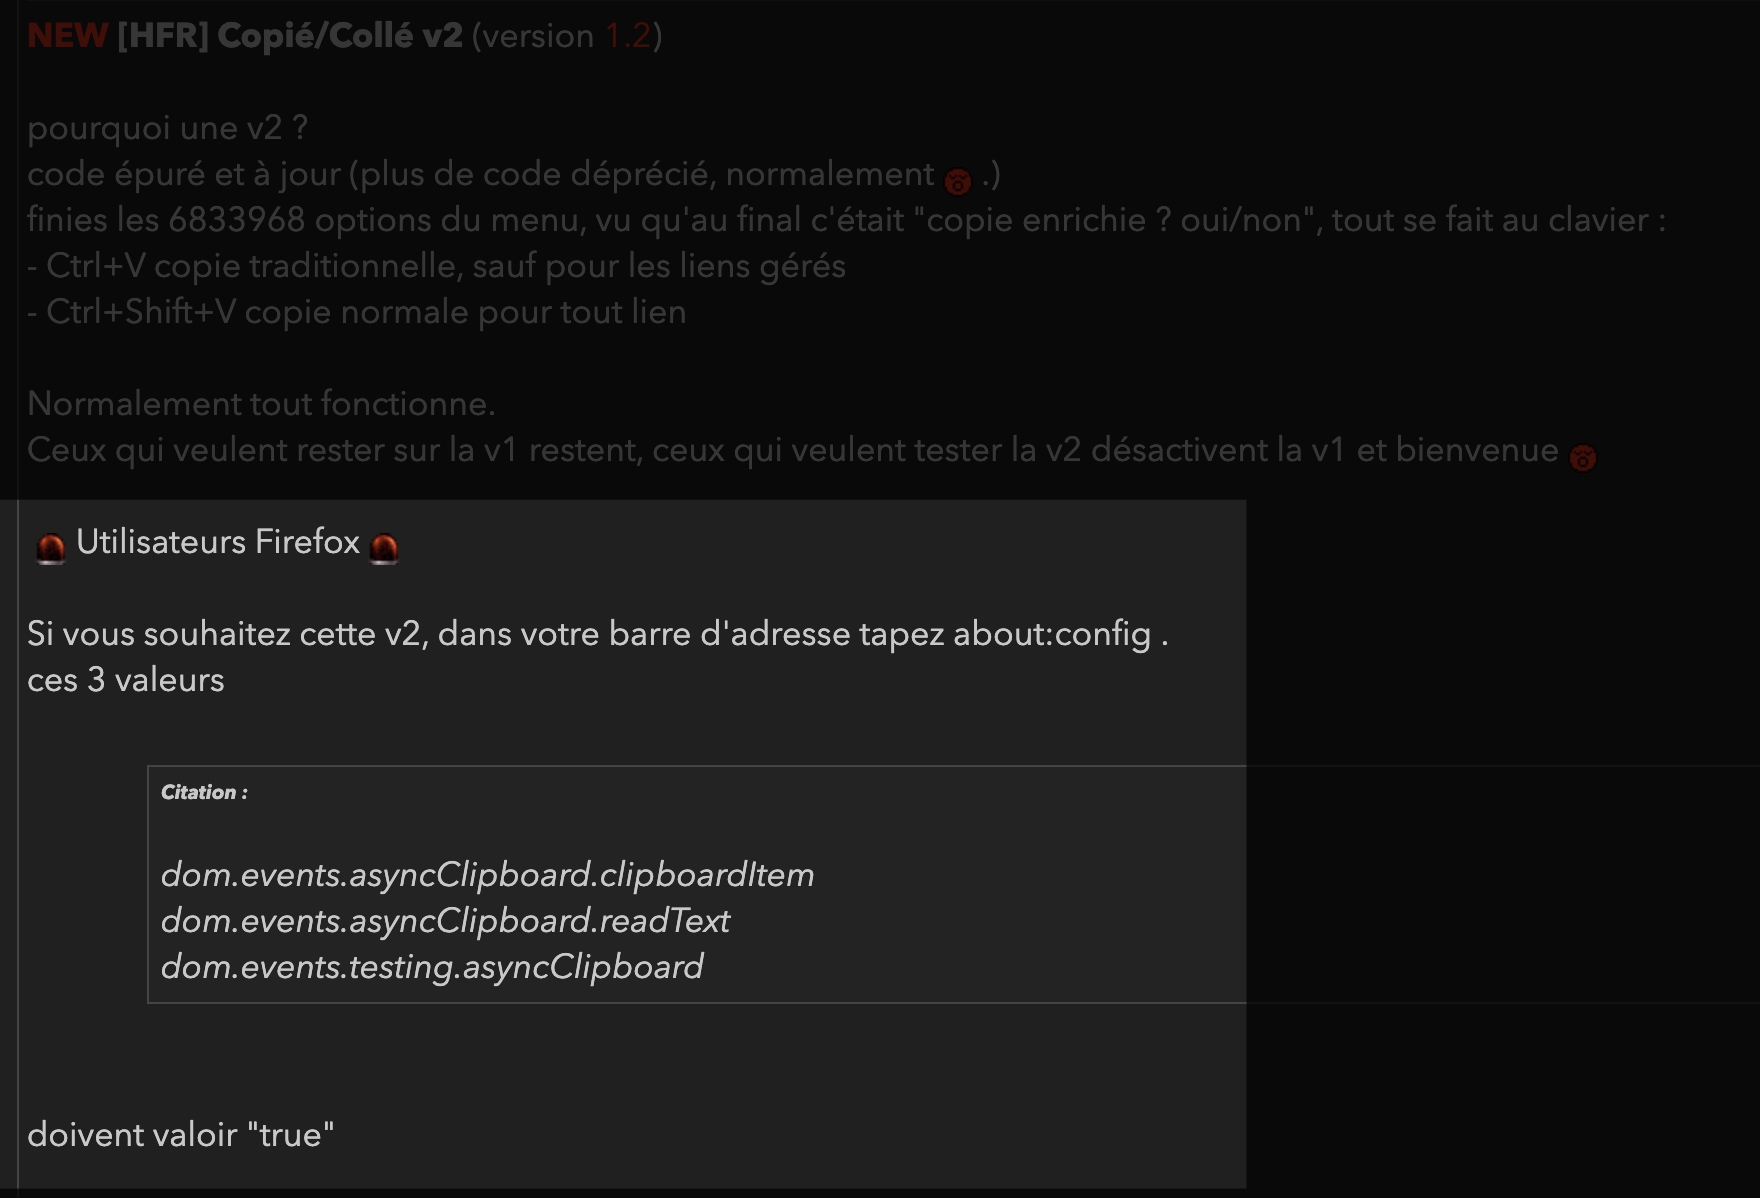Click the "Normalement tout fonctionne." sentence
Viewport: 1760px width, 1198px height.
coord(261,404)
